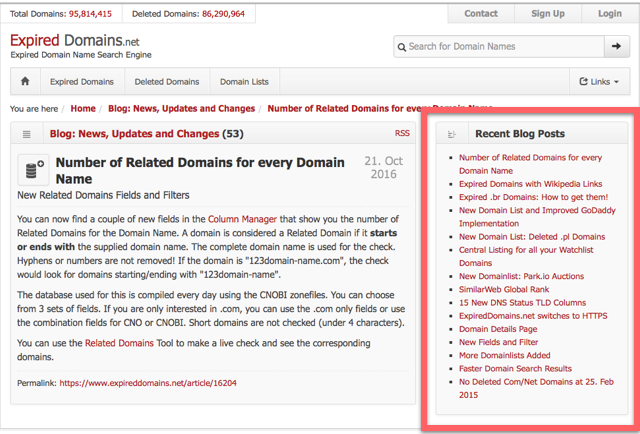Click the Home breadcrumb link
Image resolution: width=640 pixels, height=434 pixels.
point(83,109)
